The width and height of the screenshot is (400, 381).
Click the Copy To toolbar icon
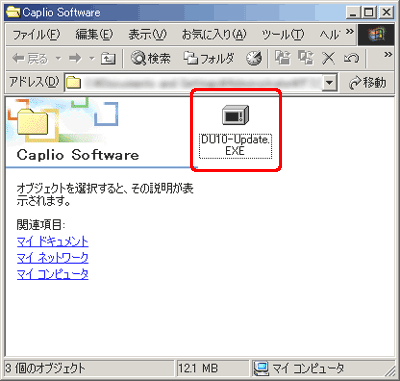click(x=305, y=58)
